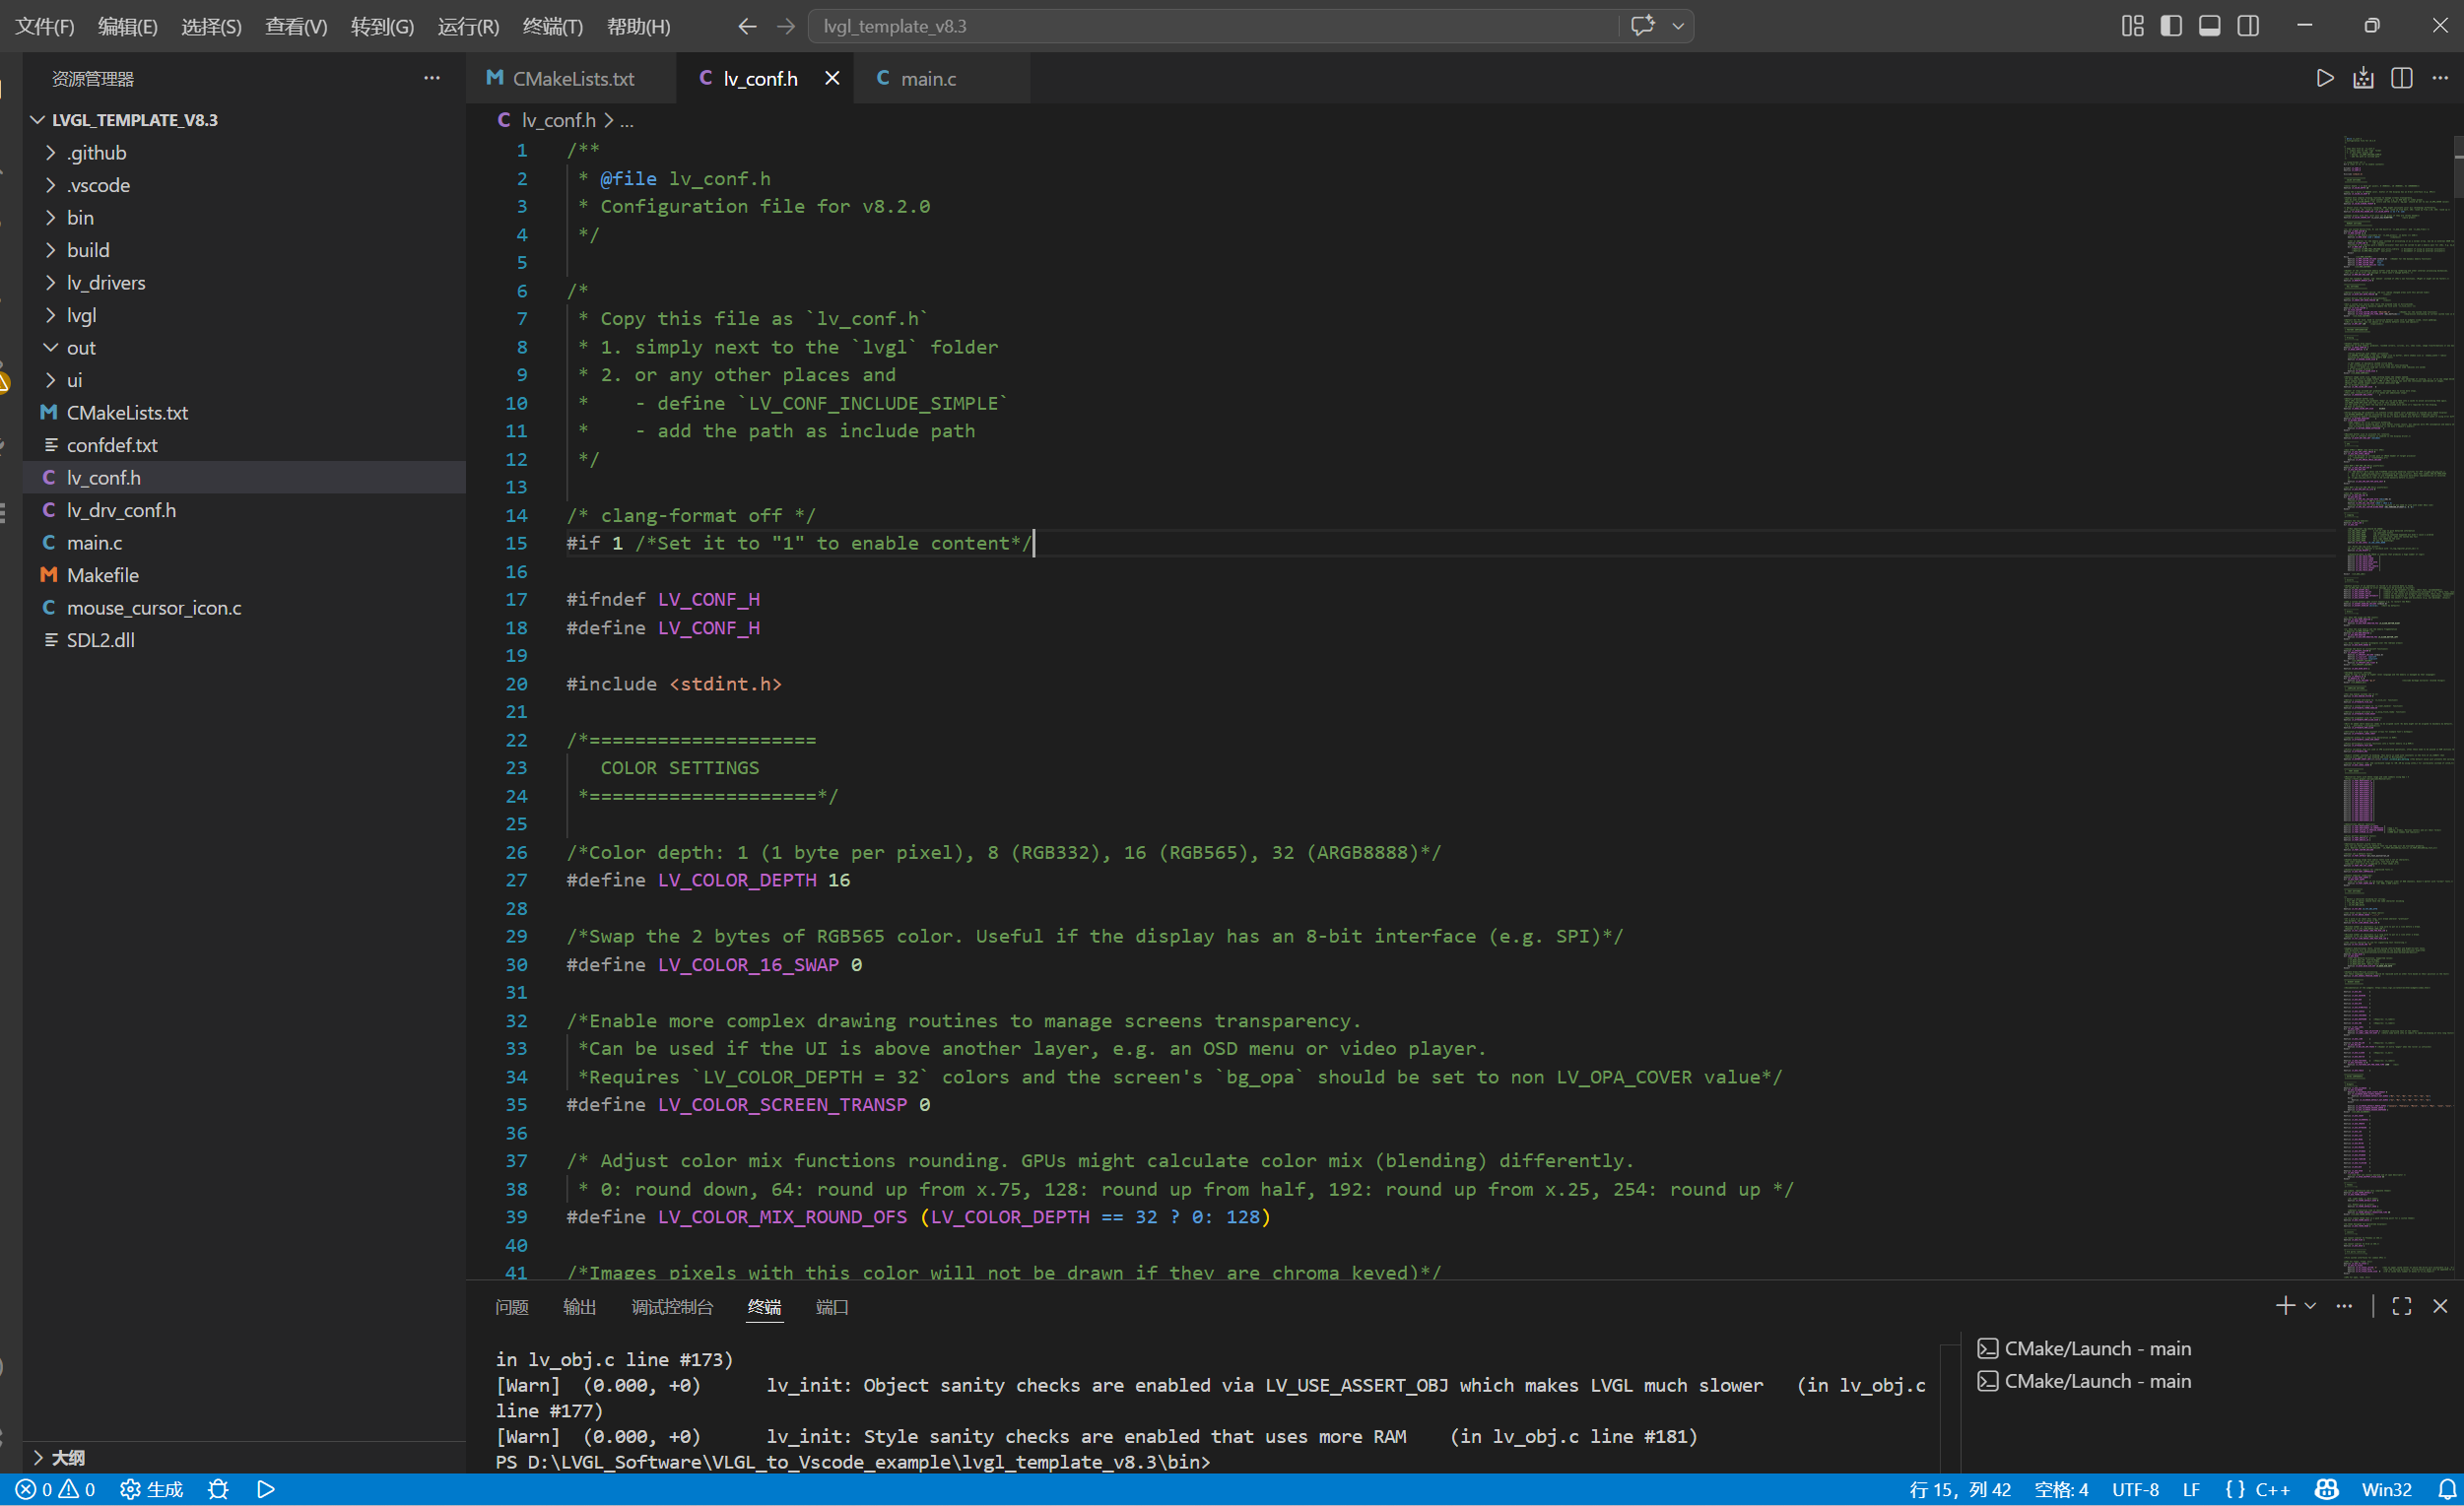This screenshot has width=2464, height=1506.
Task: Open lv_drv_conf.h in the explorer
Action: click(244, 510)
